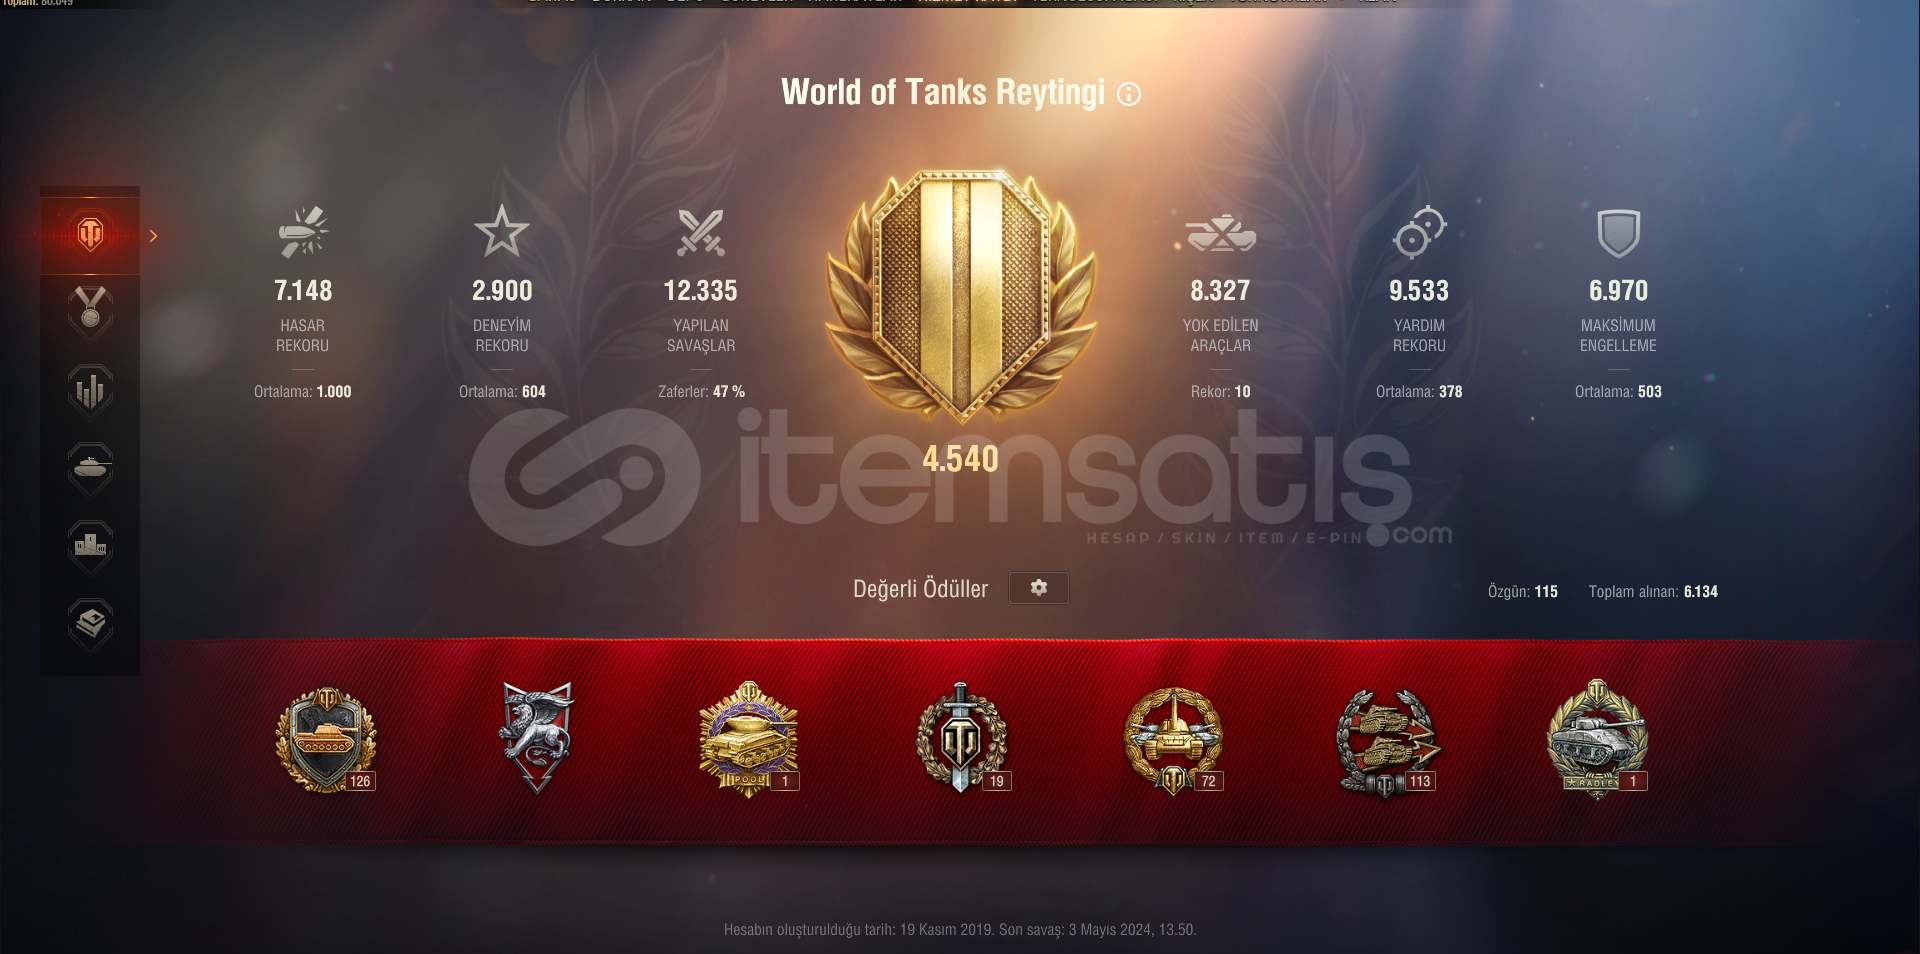Select the double tank medal with count 113

point(1388,742)
